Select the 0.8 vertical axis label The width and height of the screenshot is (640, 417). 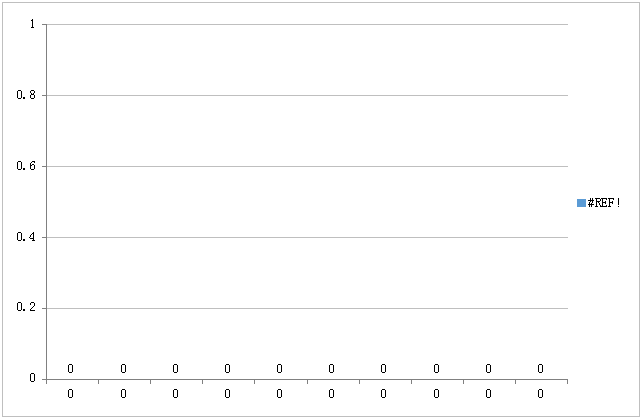(x=26, y=95)
